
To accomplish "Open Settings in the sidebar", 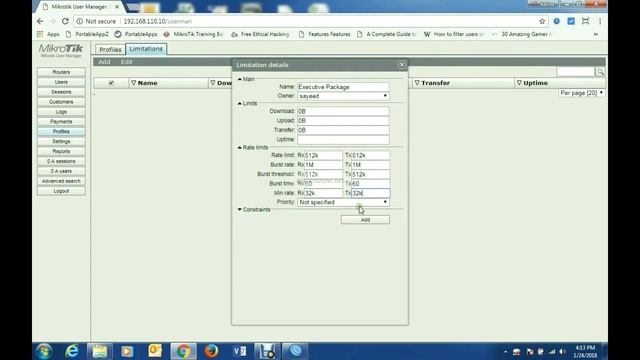I will click(61, 141).
